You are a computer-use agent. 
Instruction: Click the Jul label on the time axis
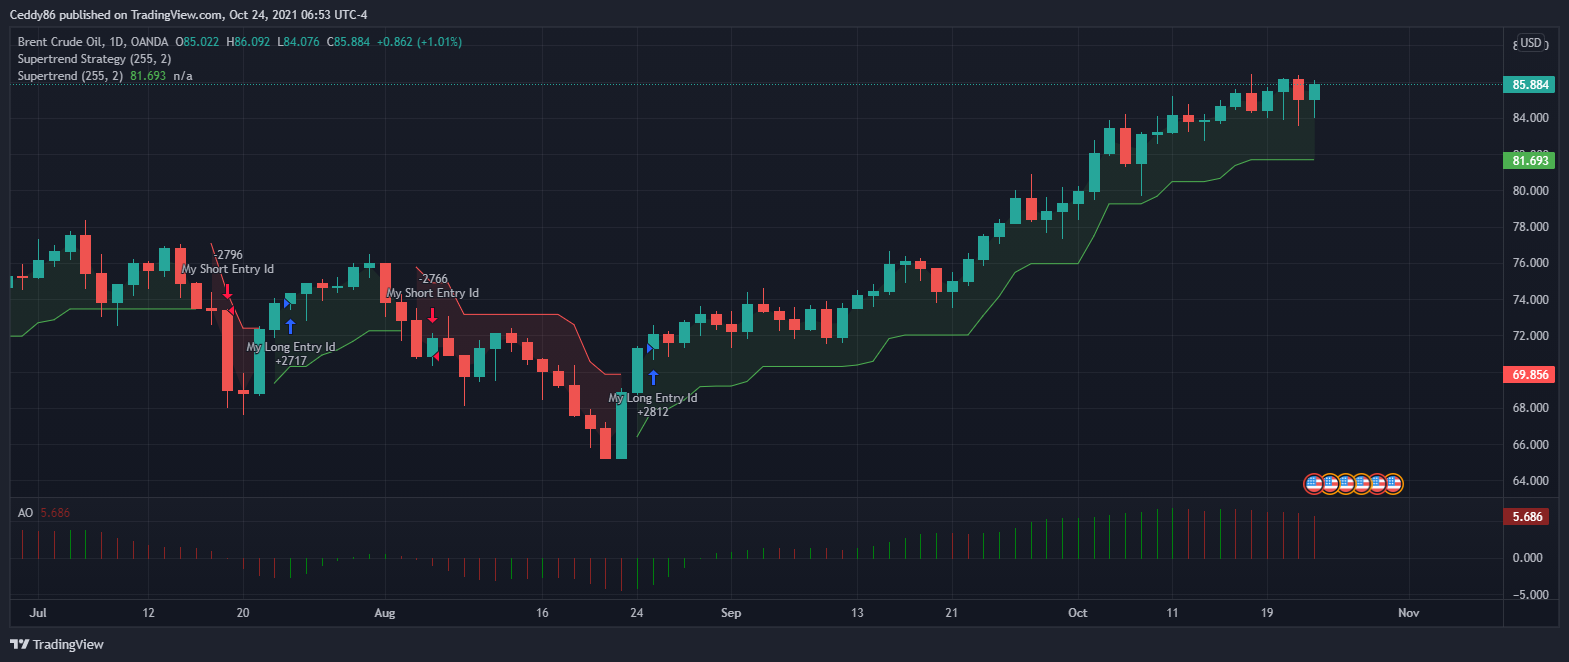tap(38, 613)
